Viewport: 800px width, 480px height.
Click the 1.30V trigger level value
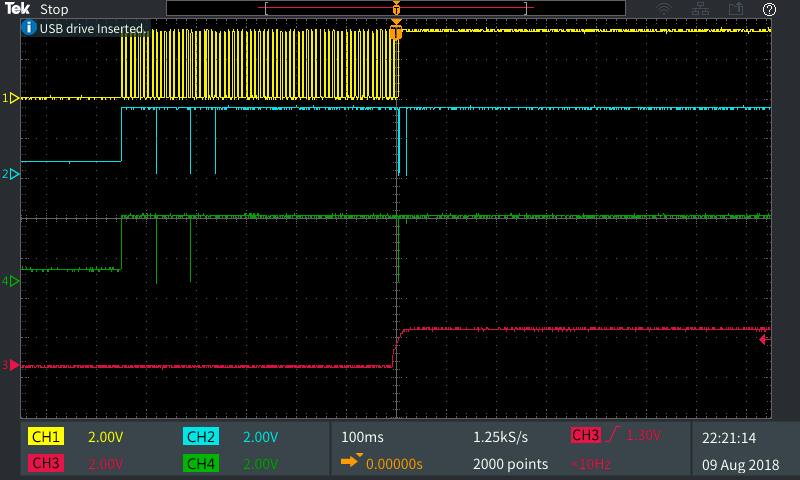643,435
